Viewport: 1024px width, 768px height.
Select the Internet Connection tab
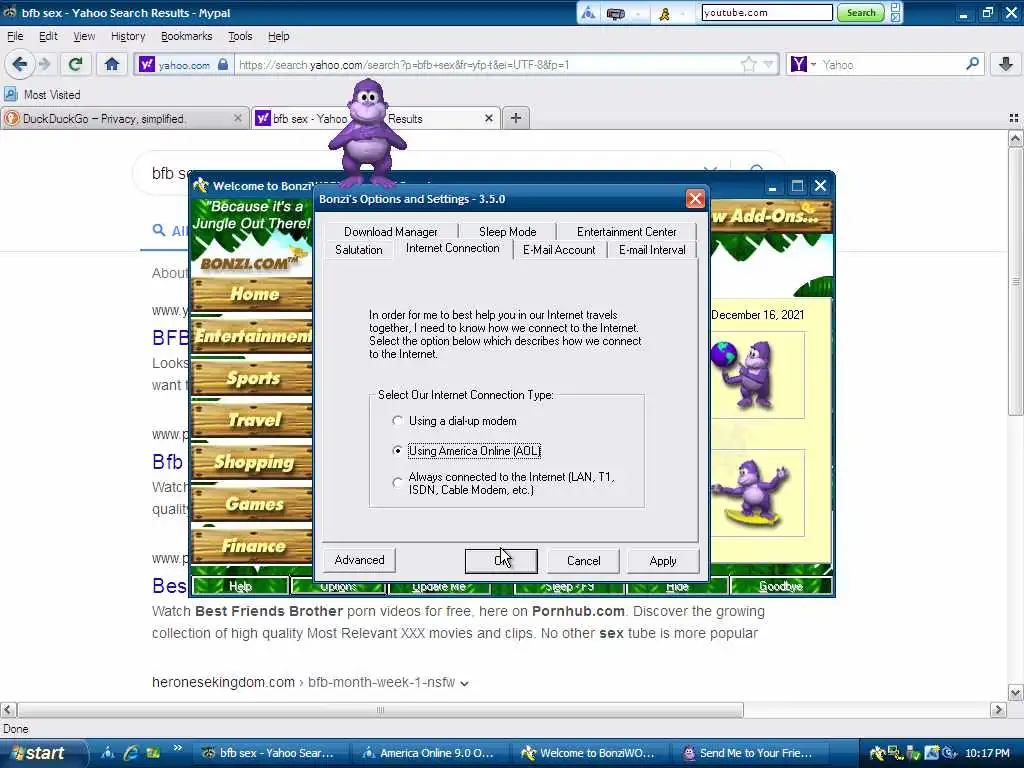pos(453,248)
